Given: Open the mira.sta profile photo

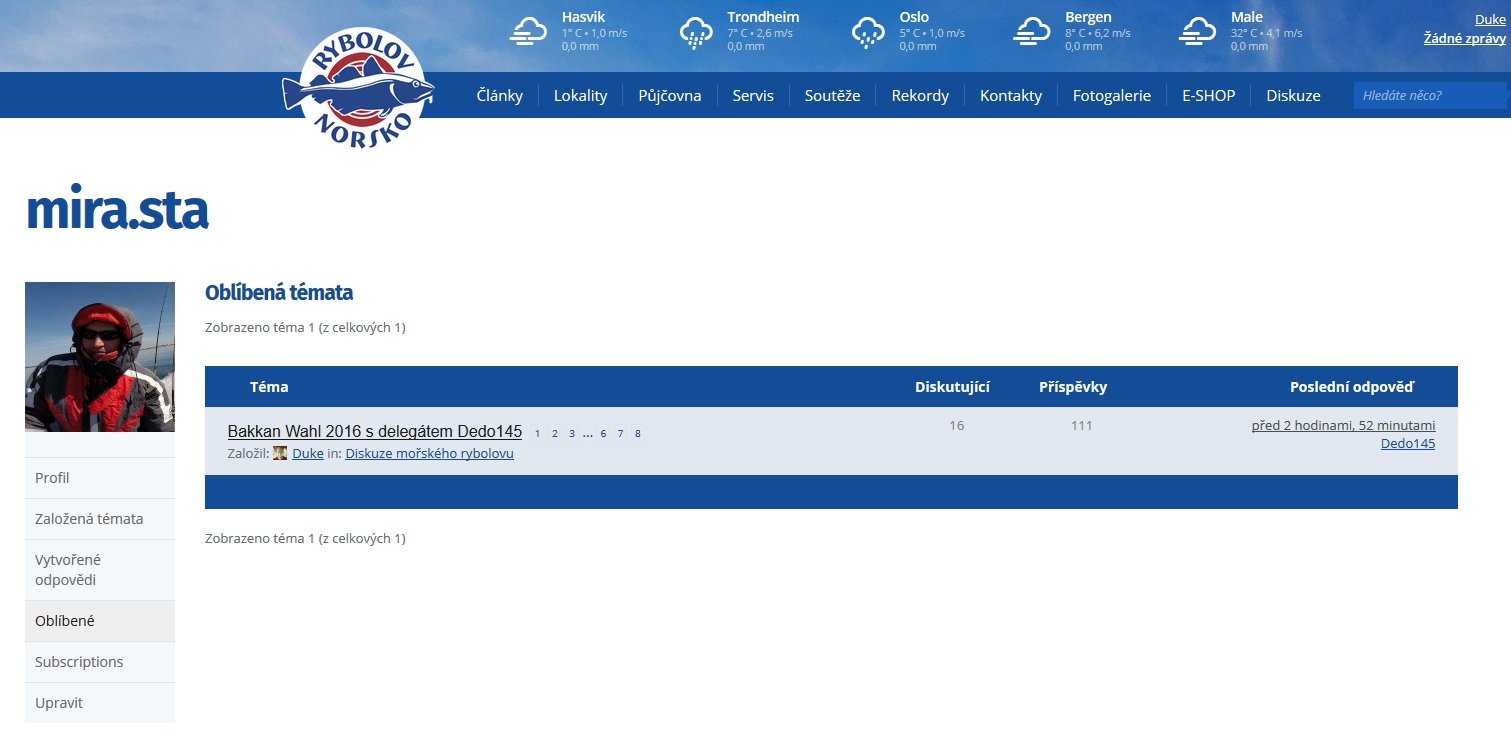Looking at the screenshot, I should click(100, 357).
